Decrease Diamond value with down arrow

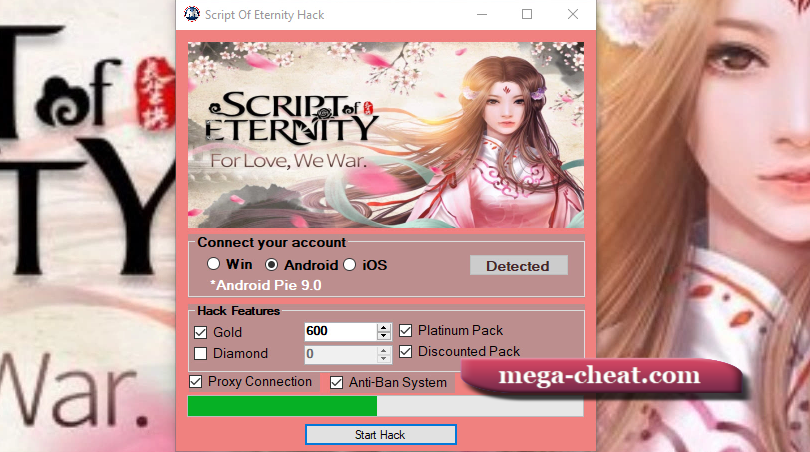pyautogui.click(x=383, y=359)
